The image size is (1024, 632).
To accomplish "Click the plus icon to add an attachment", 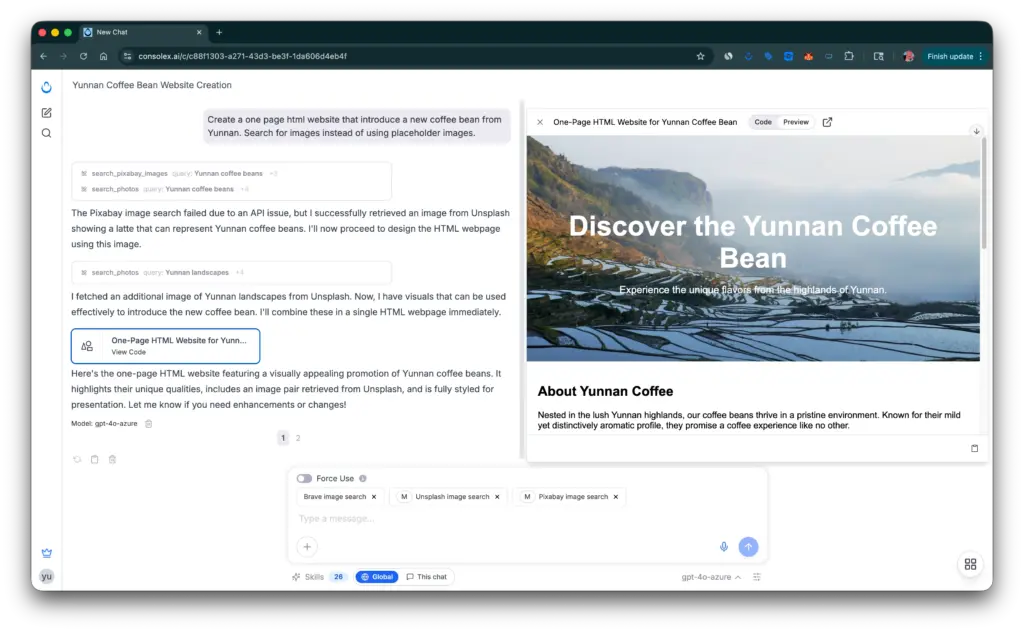I will [x=307, y=546].
